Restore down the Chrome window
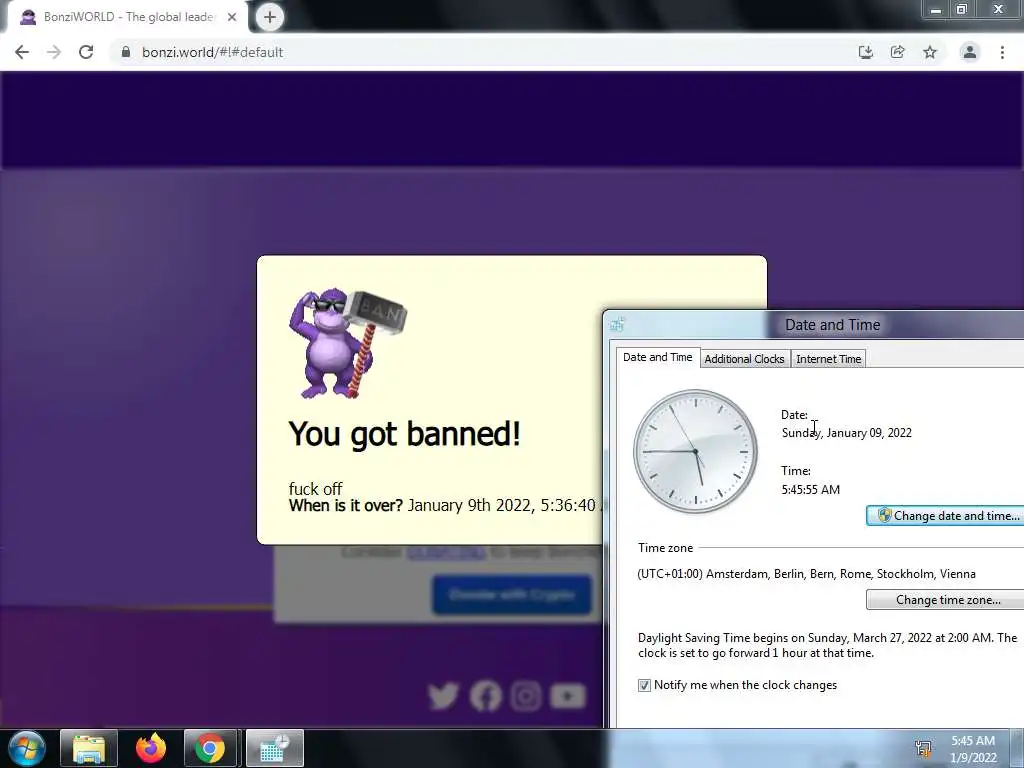 point(962,9)
